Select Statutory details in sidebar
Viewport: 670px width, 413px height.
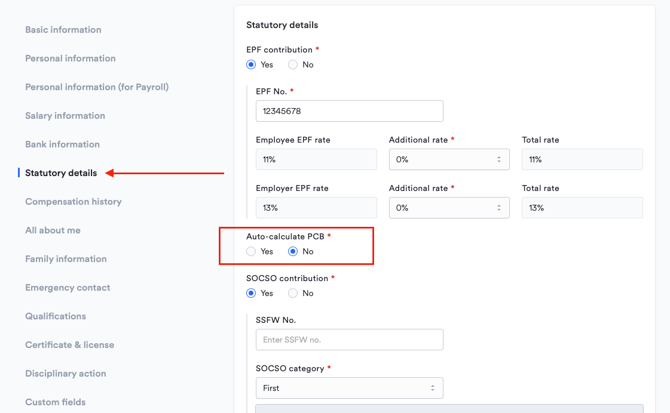pos(61,173)
